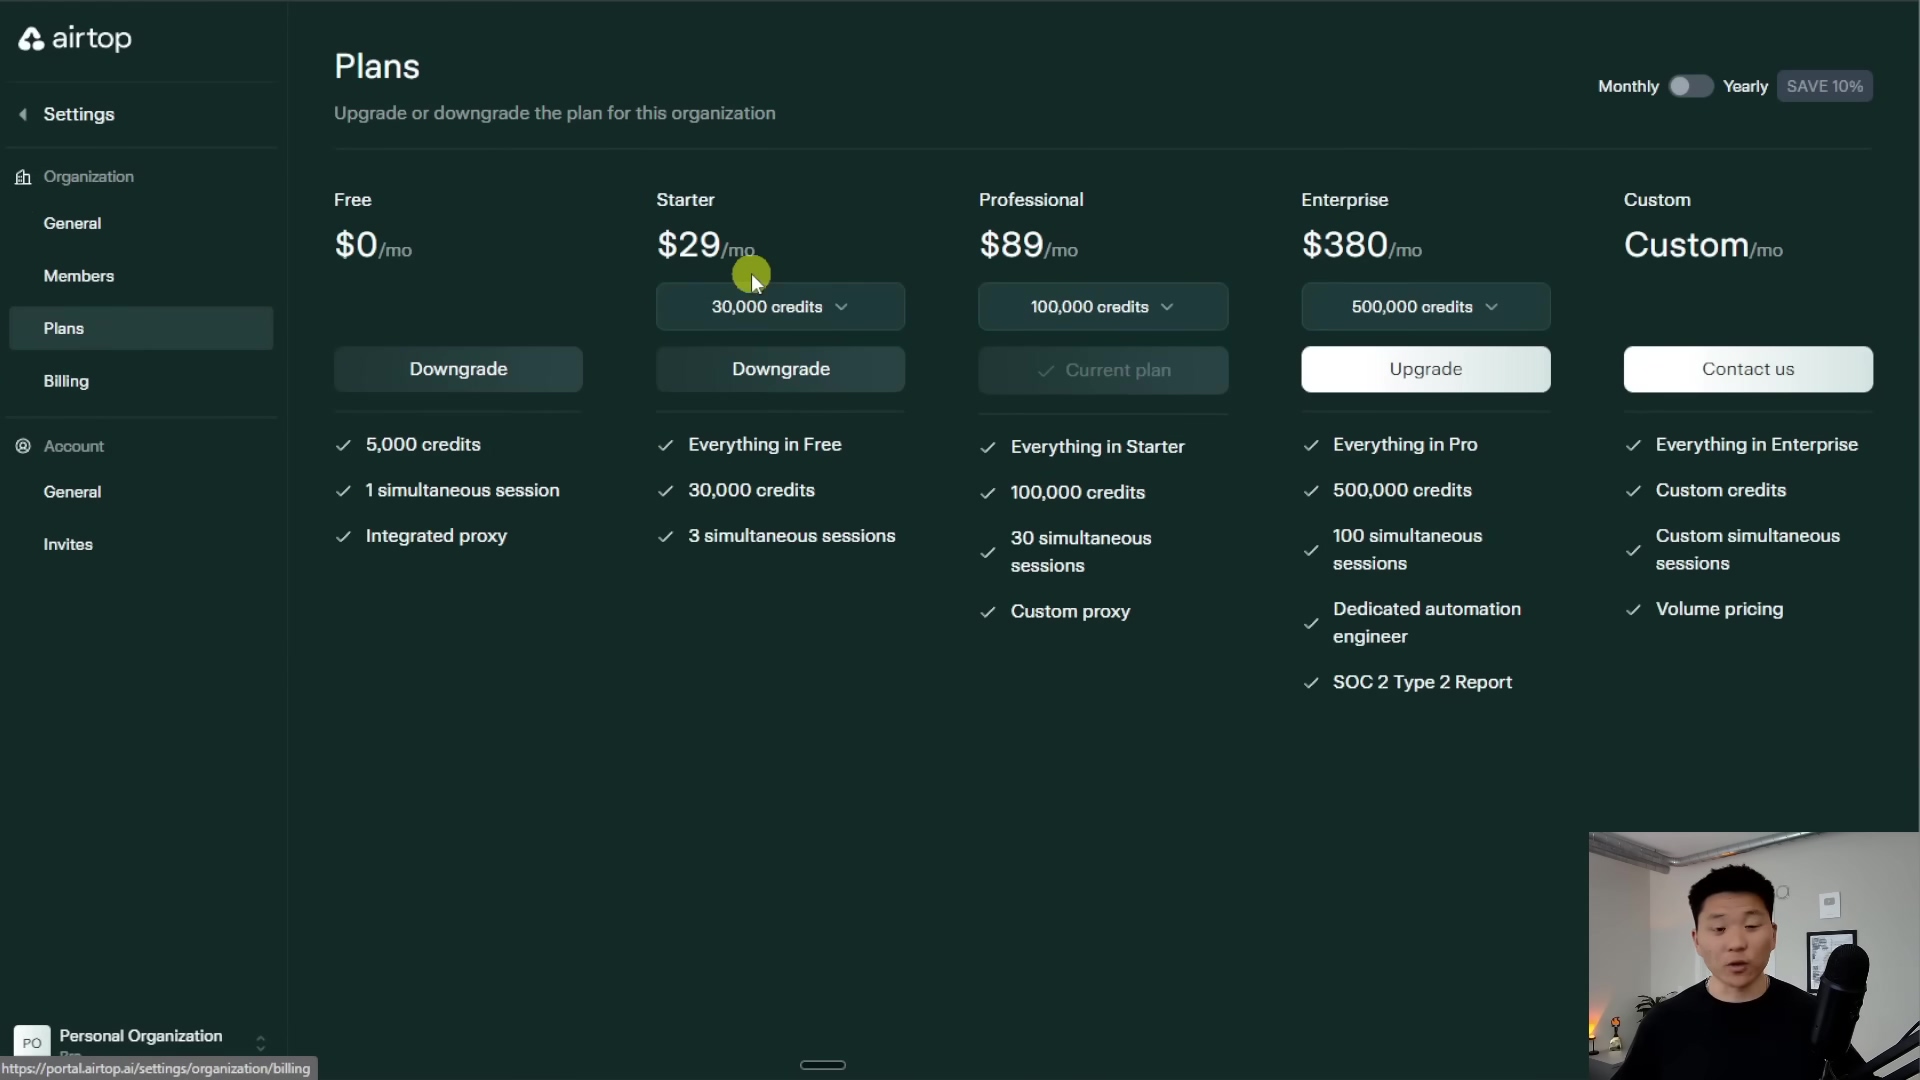Click the airtop logo
1920x1080 pixels.
pyautogui.click(x=75, y=38)
